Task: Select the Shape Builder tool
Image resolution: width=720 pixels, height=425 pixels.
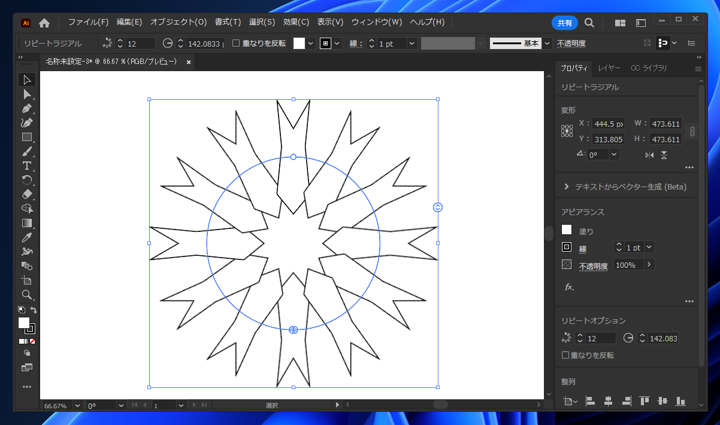Action: (x=27, y=209)
